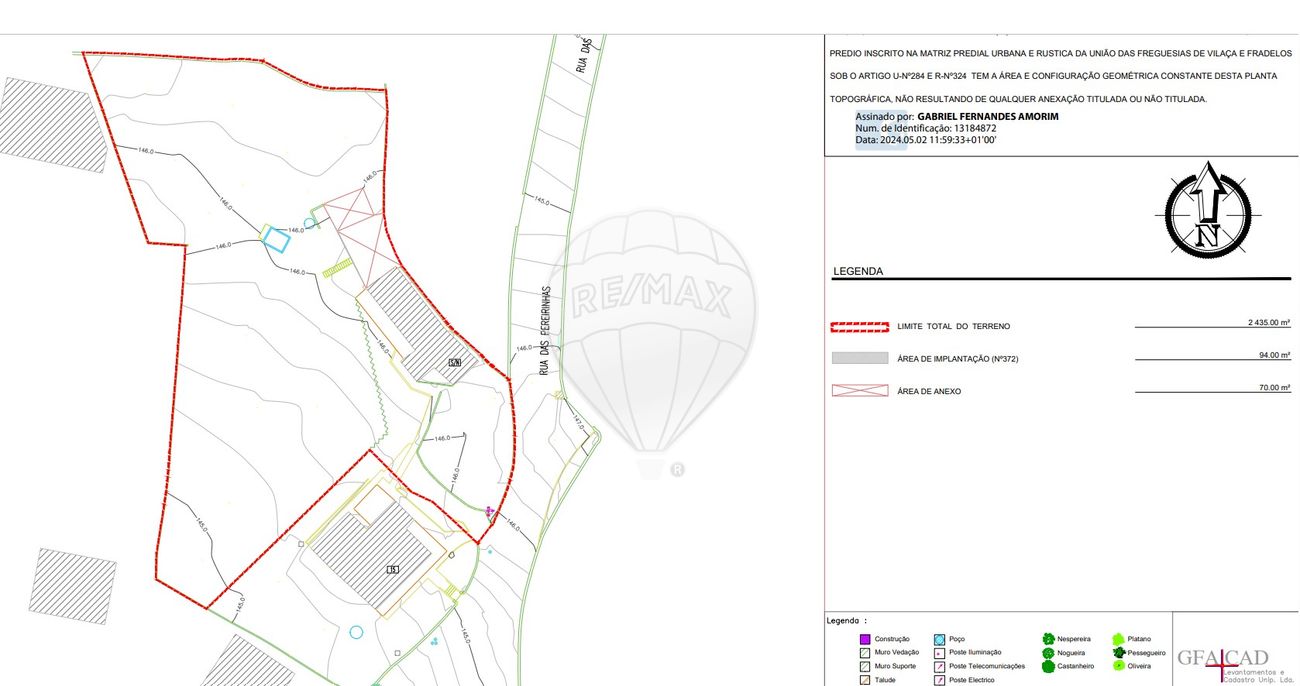This screenshot has height=686, width=1300.
Task: Click the 'LIMITE TOTAL DO TERRENO' label
Action: pos(953,326)
